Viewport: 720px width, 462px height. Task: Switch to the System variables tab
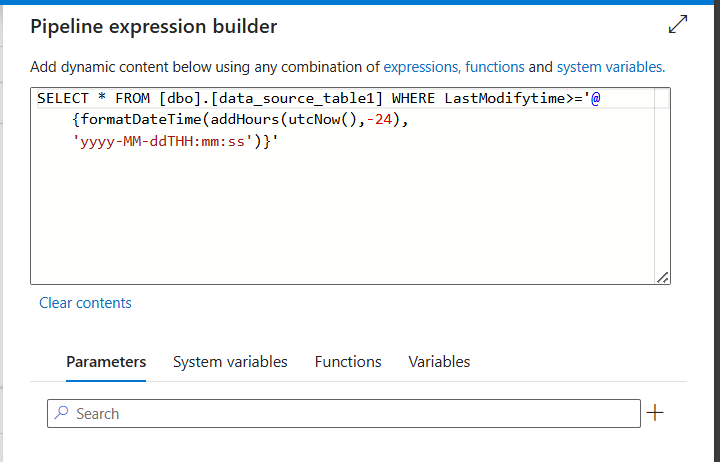(230, 361)
